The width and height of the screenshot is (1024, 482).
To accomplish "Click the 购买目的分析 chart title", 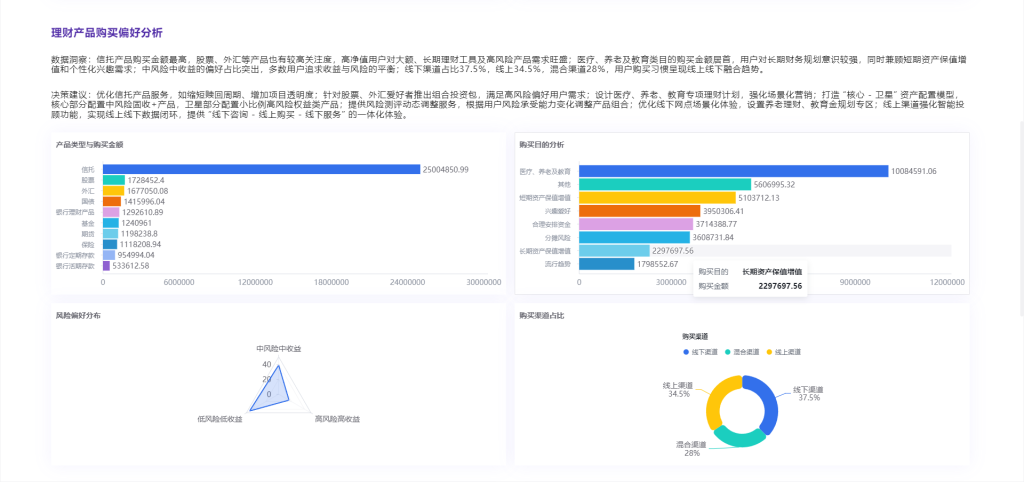I will point(542,144).
